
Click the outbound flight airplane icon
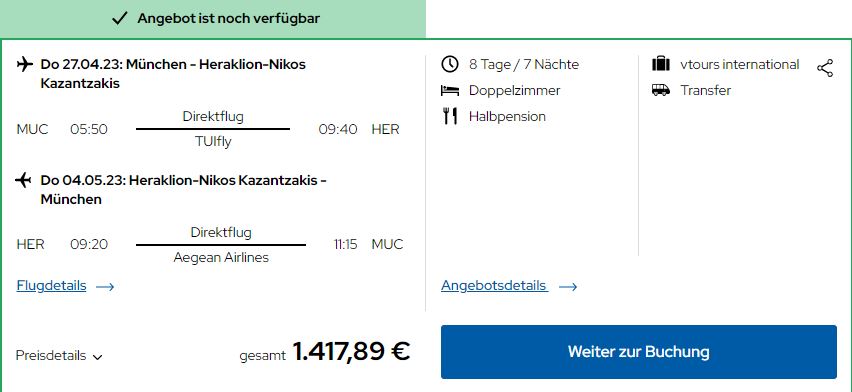click(x=24, y=65)
